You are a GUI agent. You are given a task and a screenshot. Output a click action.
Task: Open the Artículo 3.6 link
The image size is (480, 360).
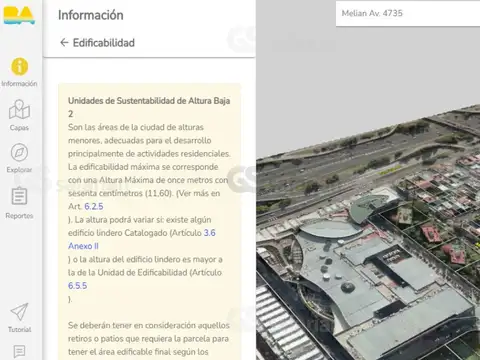(x=209, y=233)
